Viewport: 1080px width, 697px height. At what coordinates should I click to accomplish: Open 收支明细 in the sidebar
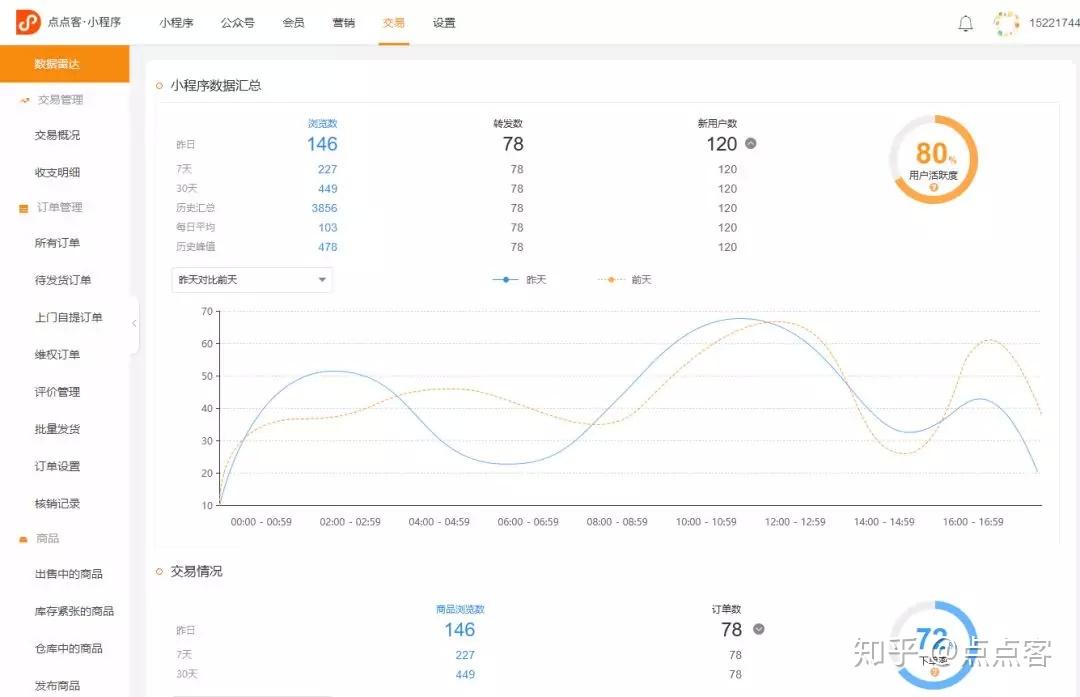pyautogui.click(x=57, y=172)
